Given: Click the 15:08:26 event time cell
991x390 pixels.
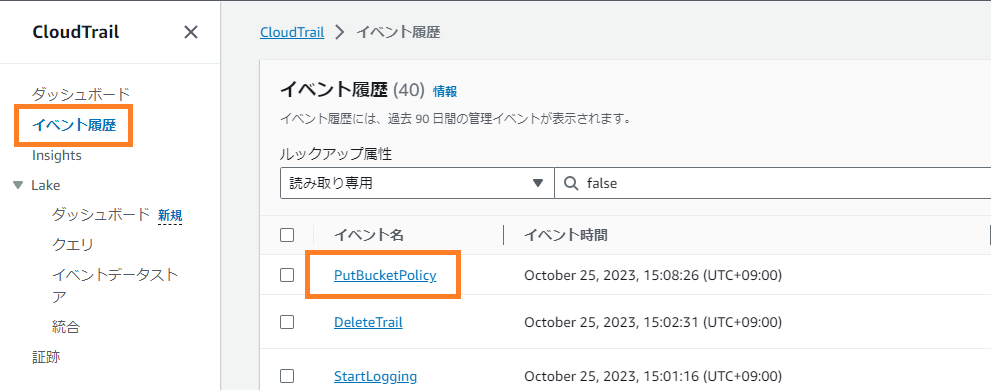Looking at the screenshot, I should click(653, 275).
